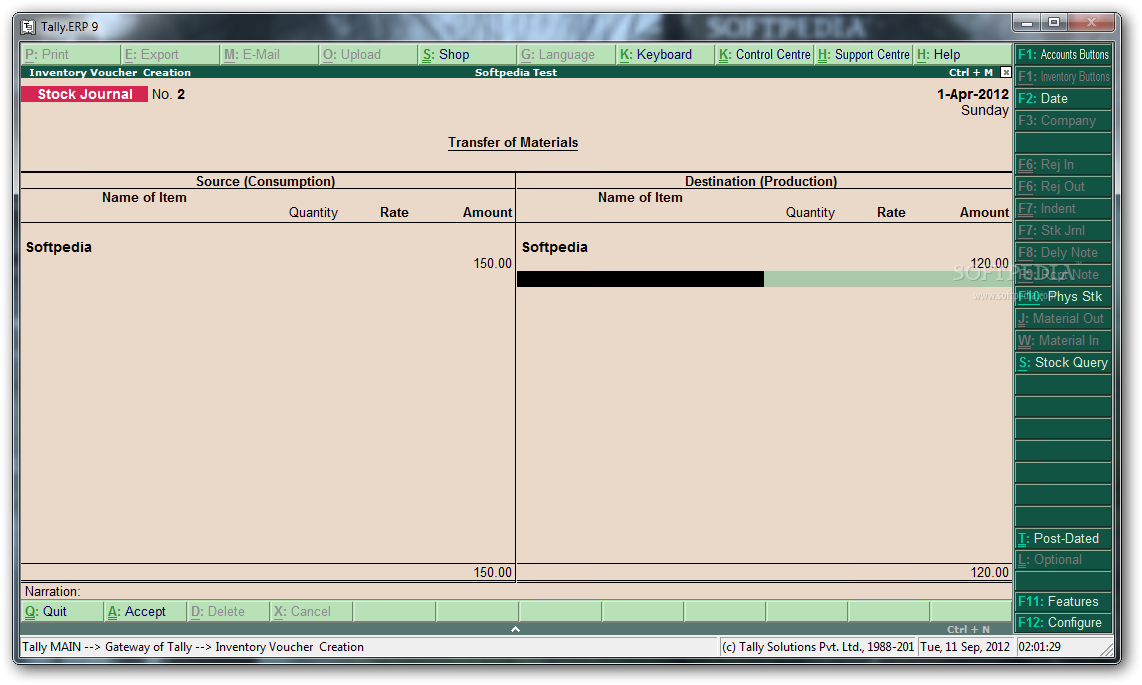The image size is (1142, 685).
Task: Switch to F1: Accounts Buttons
Action: (x=1063, y=55)
